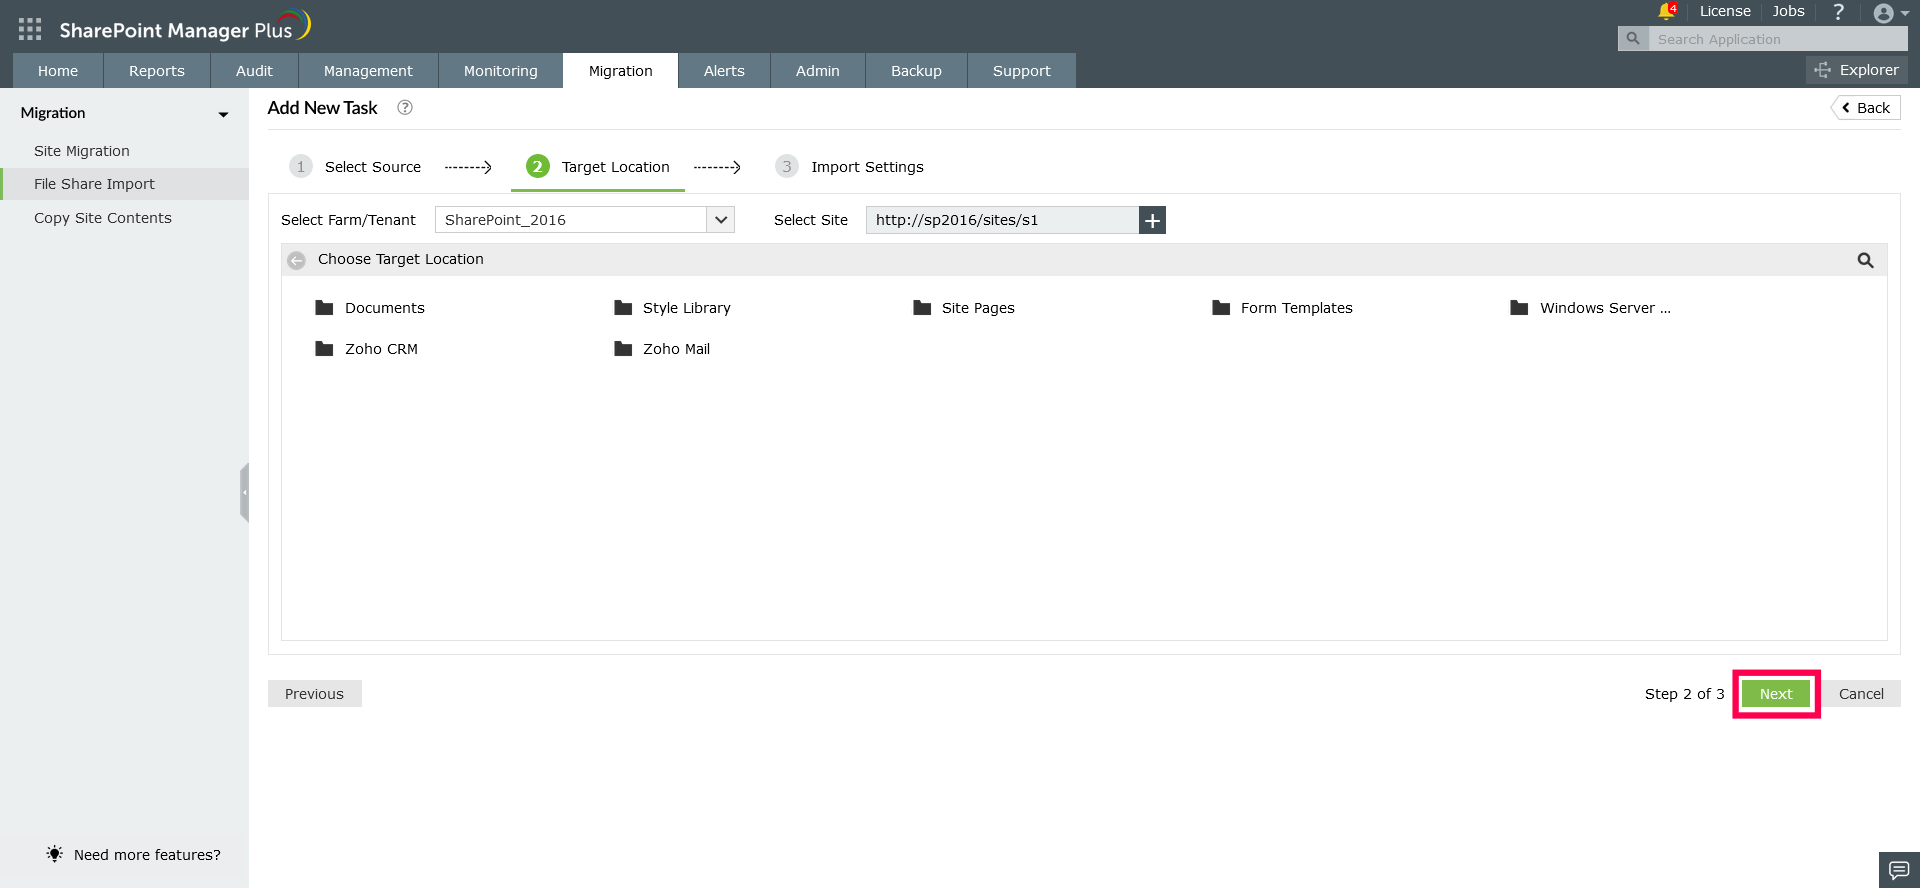Switch to the Admin tab
The image size is (1920, 888).
tap(818, 71)
